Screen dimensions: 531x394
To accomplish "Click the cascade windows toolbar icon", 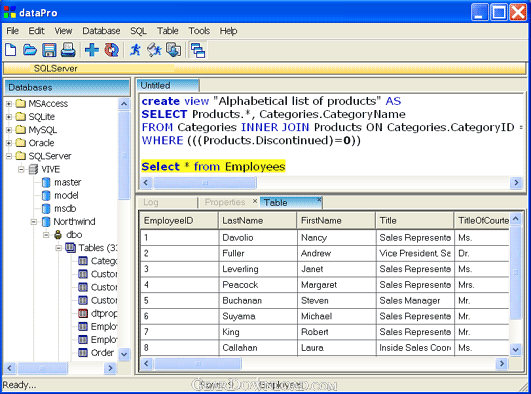I will click(x=198, y=50).
